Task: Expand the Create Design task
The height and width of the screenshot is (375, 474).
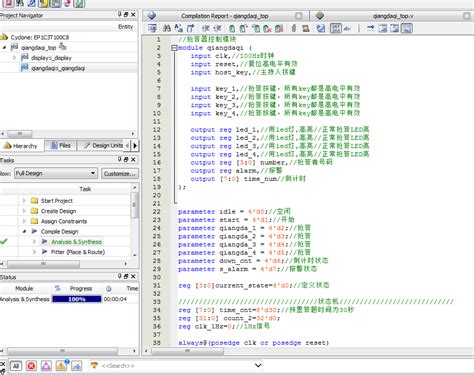Action: click(x=24, y=211)
